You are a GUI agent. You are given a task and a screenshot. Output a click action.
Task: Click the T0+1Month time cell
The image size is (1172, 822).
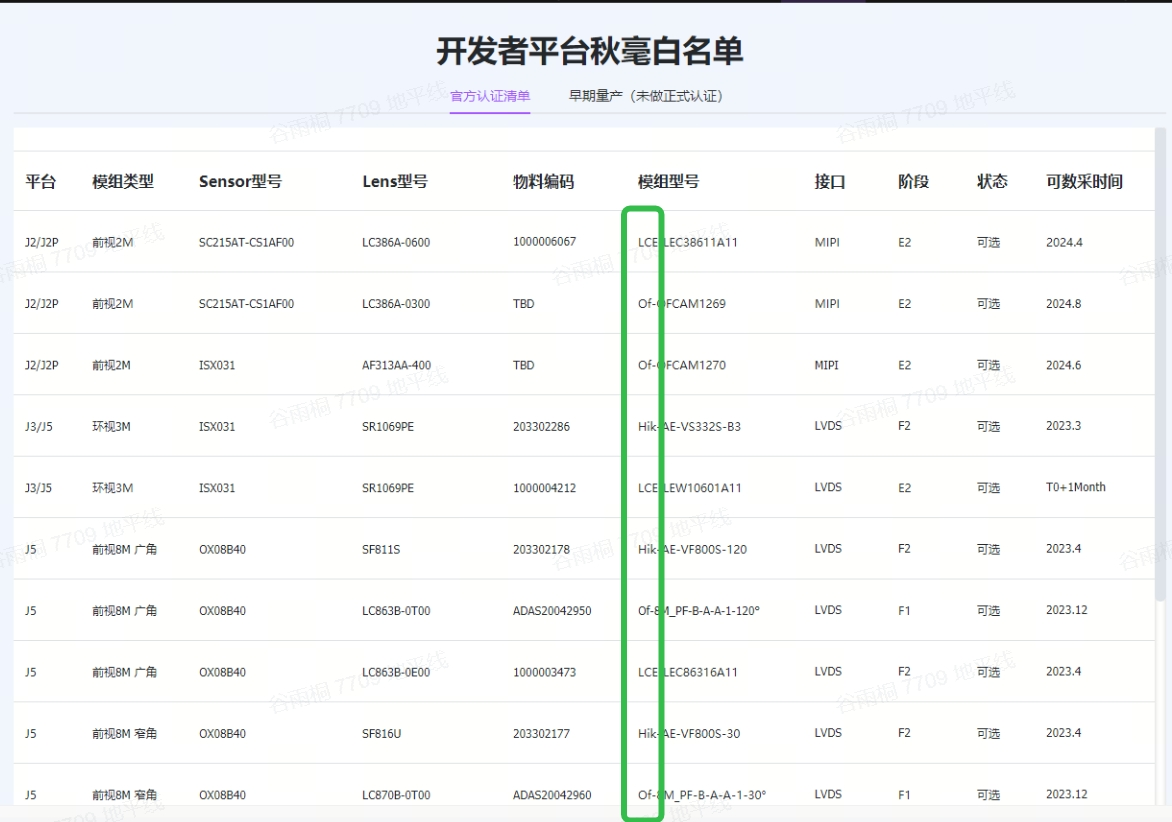pos(1076,488)
